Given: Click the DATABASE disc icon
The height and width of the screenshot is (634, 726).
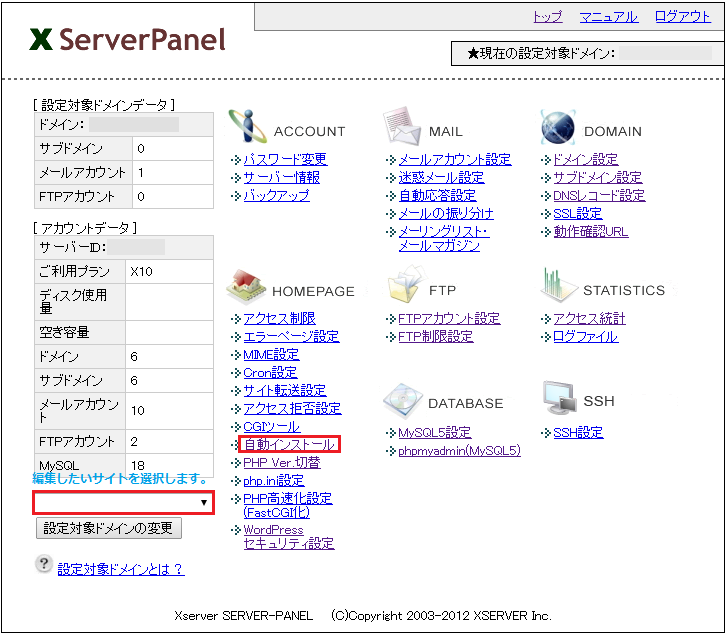Looking at the screenshot, I should [403, 400].
